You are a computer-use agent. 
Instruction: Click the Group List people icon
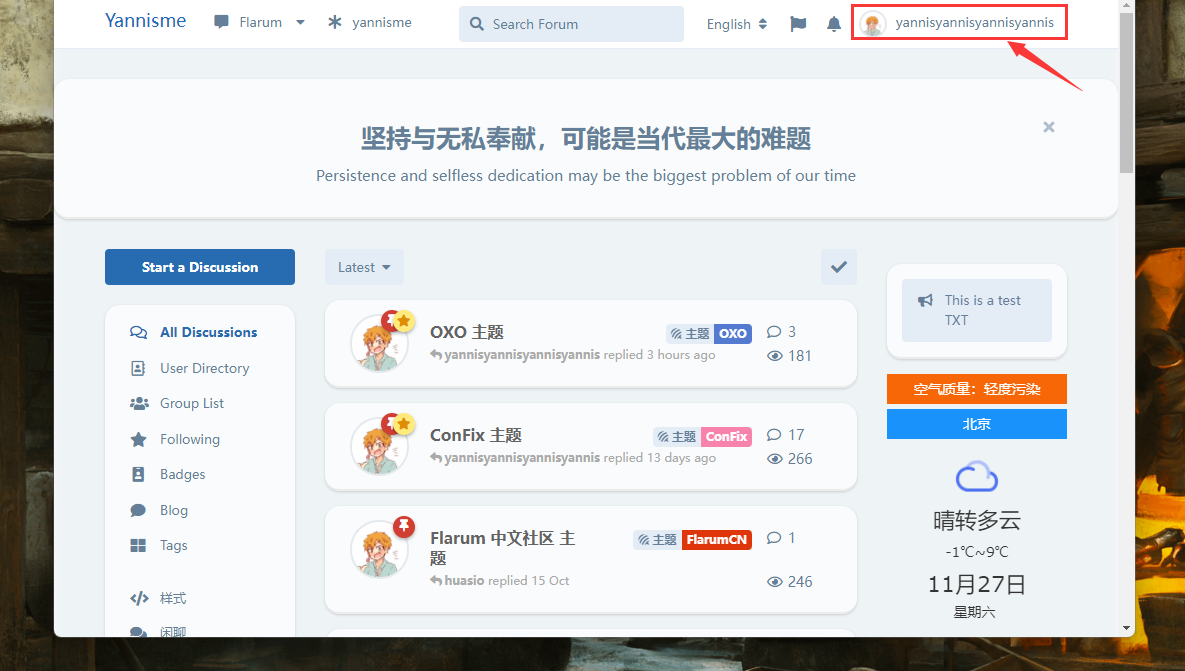pyautogui.click(x=139, y=404)
